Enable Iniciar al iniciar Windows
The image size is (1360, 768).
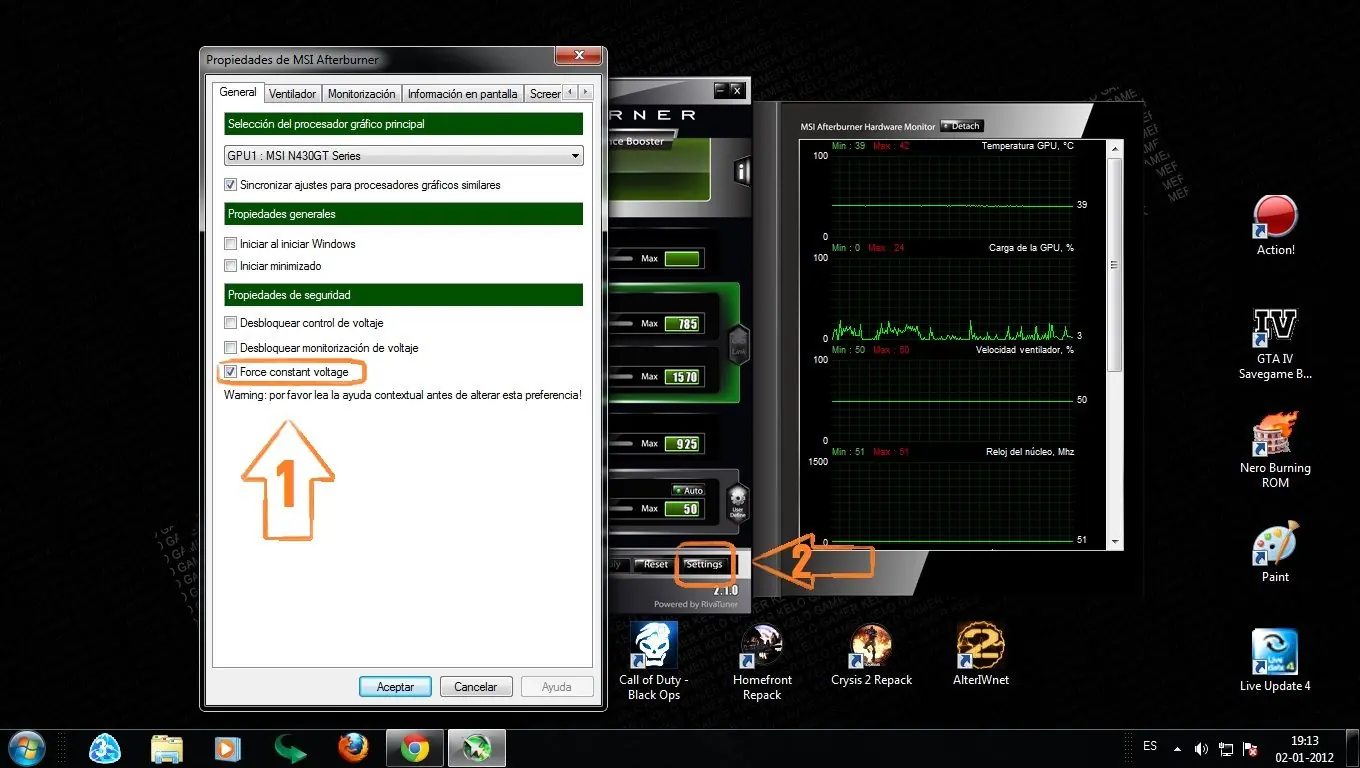click(x=231, y=244)
